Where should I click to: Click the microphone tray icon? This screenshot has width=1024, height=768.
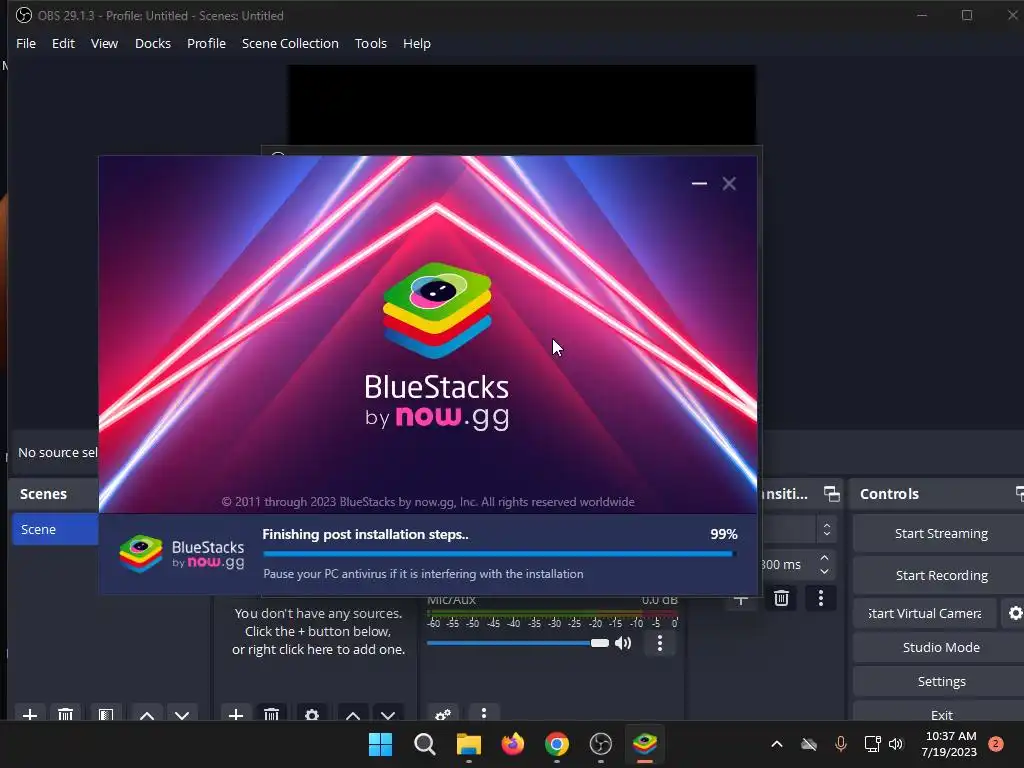tap(840, 744)
